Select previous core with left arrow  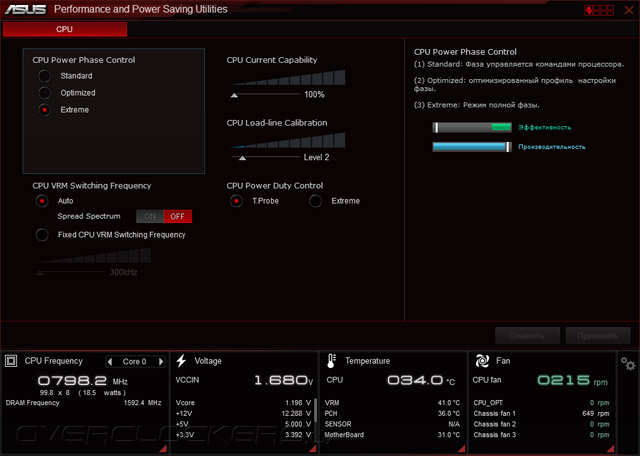pyautogui.click(x=110, y=362)
